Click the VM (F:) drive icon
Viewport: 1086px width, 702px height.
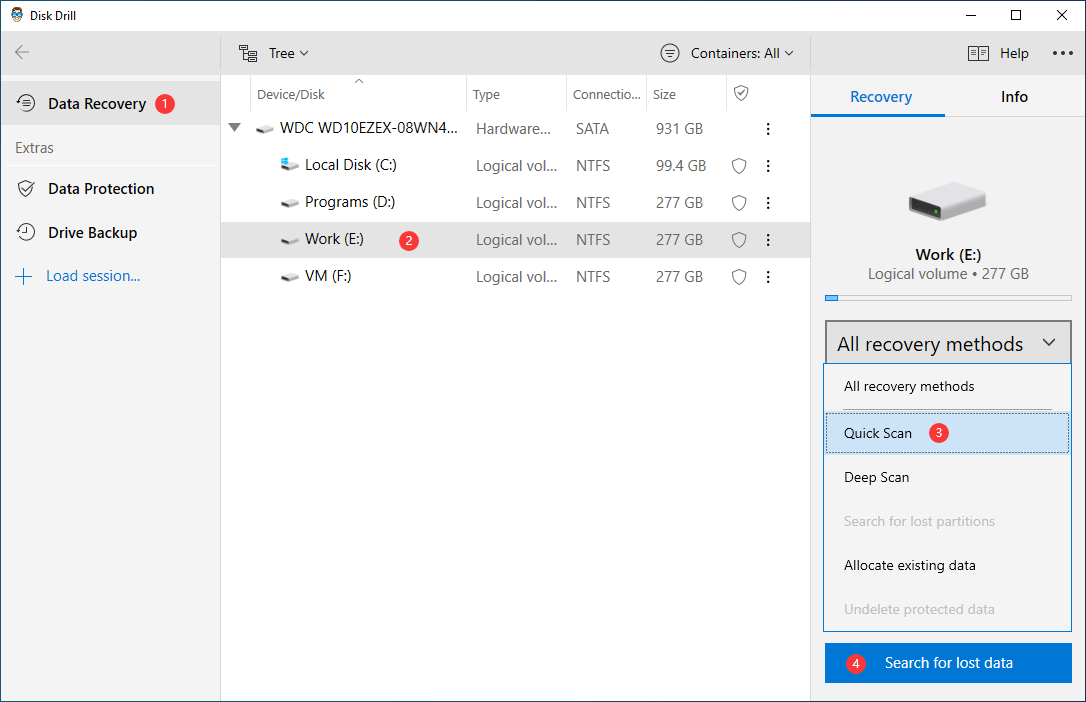point(289,277)
